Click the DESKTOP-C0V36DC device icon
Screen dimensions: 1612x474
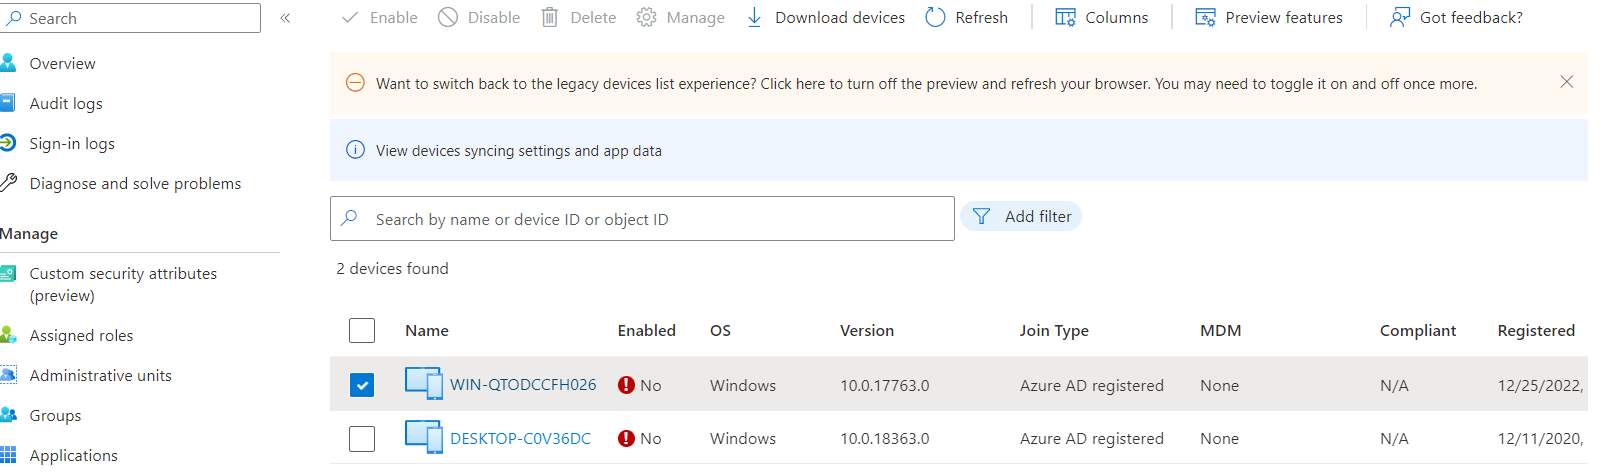[x=424, y=437]
